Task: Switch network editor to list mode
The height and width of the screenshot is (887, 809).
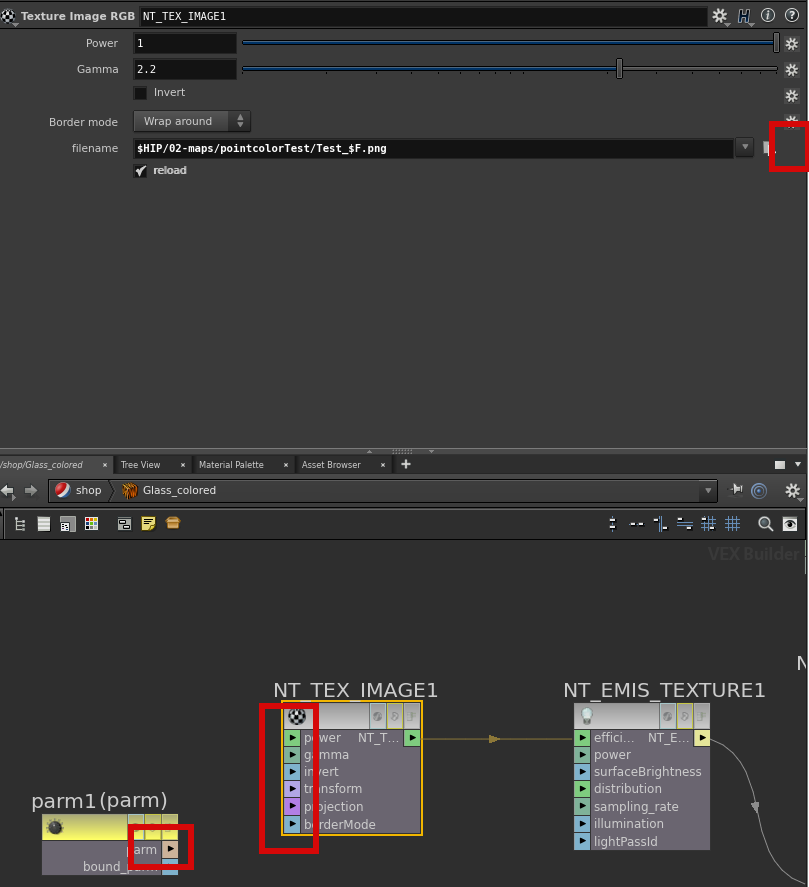Action: [44, 524]
